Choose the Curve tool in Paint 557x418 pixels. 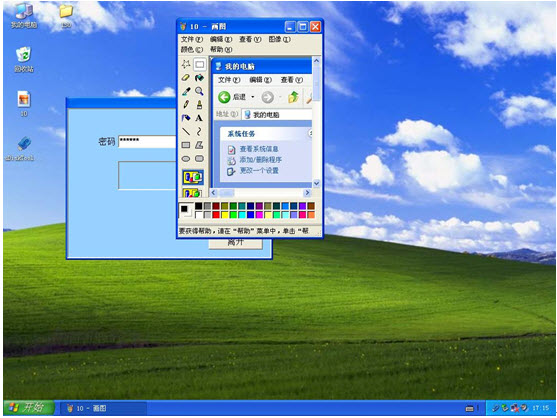point(199,131)
